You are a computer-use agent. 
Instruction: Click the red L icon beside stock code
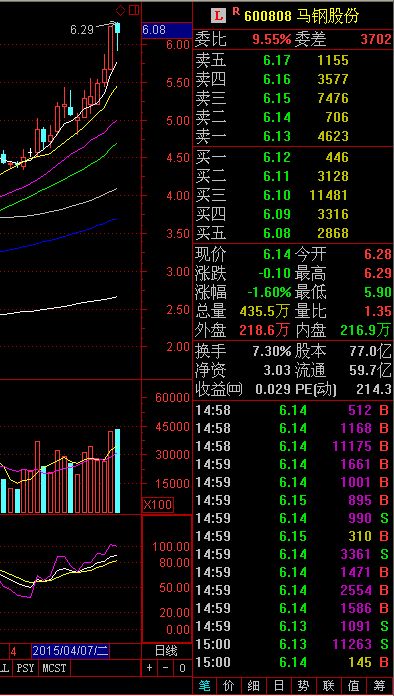click(x=218, y=16)
